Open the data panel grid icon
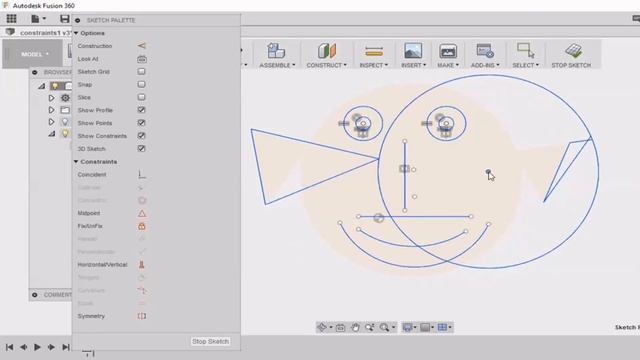This screenshot has height=360, width=640. coord(11,18)
